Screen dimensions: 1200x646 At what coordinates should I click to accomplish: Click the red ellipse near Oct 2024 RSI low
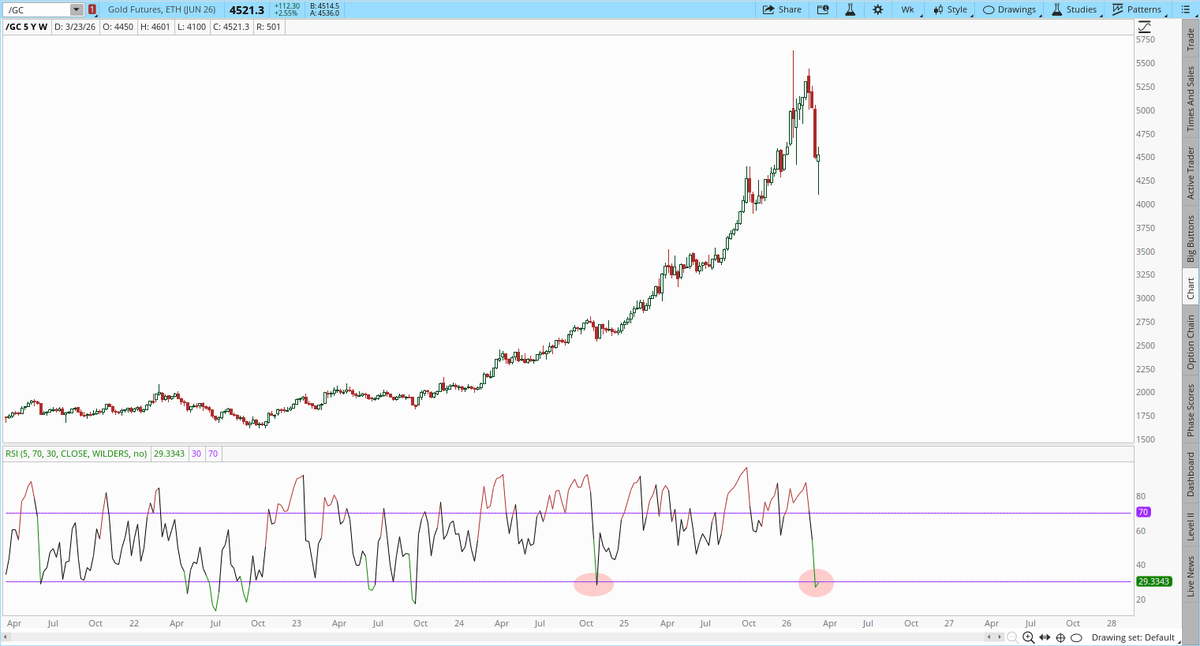tap(593, 583)
